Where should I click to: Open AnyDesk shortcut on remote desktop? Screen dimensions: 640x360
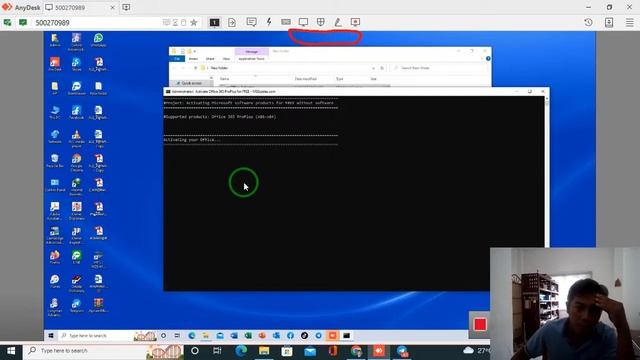point(55,64)
